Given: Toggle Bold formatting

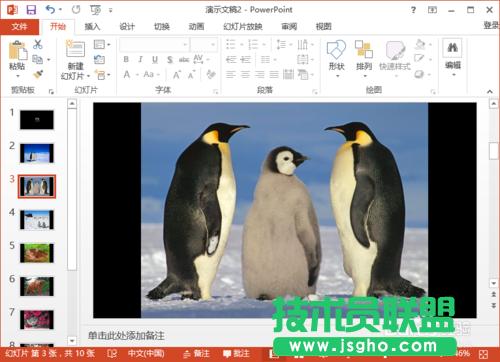Looking at the screenshot, I should (x=126, y=59).
